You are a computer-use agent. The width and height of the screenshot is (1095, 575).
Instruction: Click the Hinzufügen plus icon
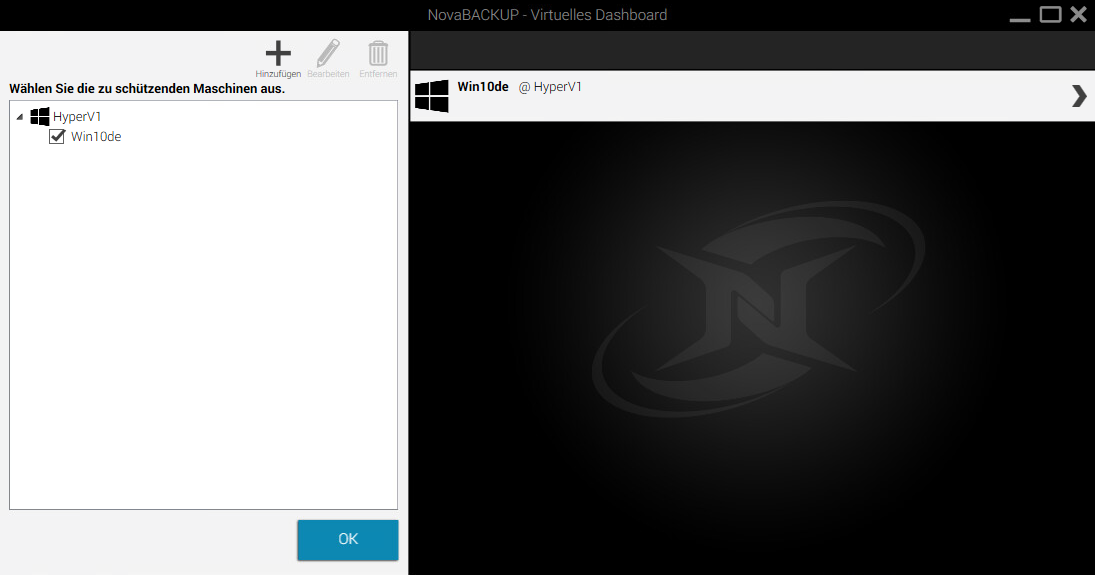[278, 53]
